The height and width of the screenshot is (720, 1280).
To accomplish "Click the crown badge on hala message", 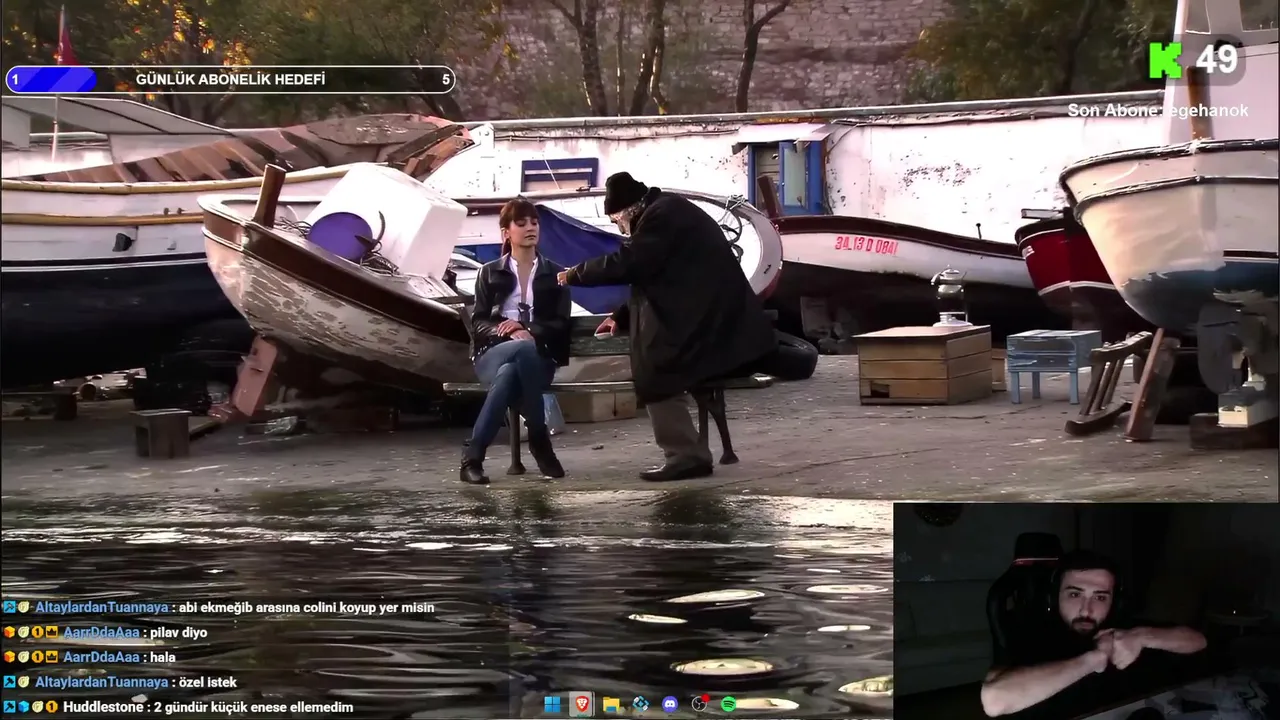I will tap(52, 657).
